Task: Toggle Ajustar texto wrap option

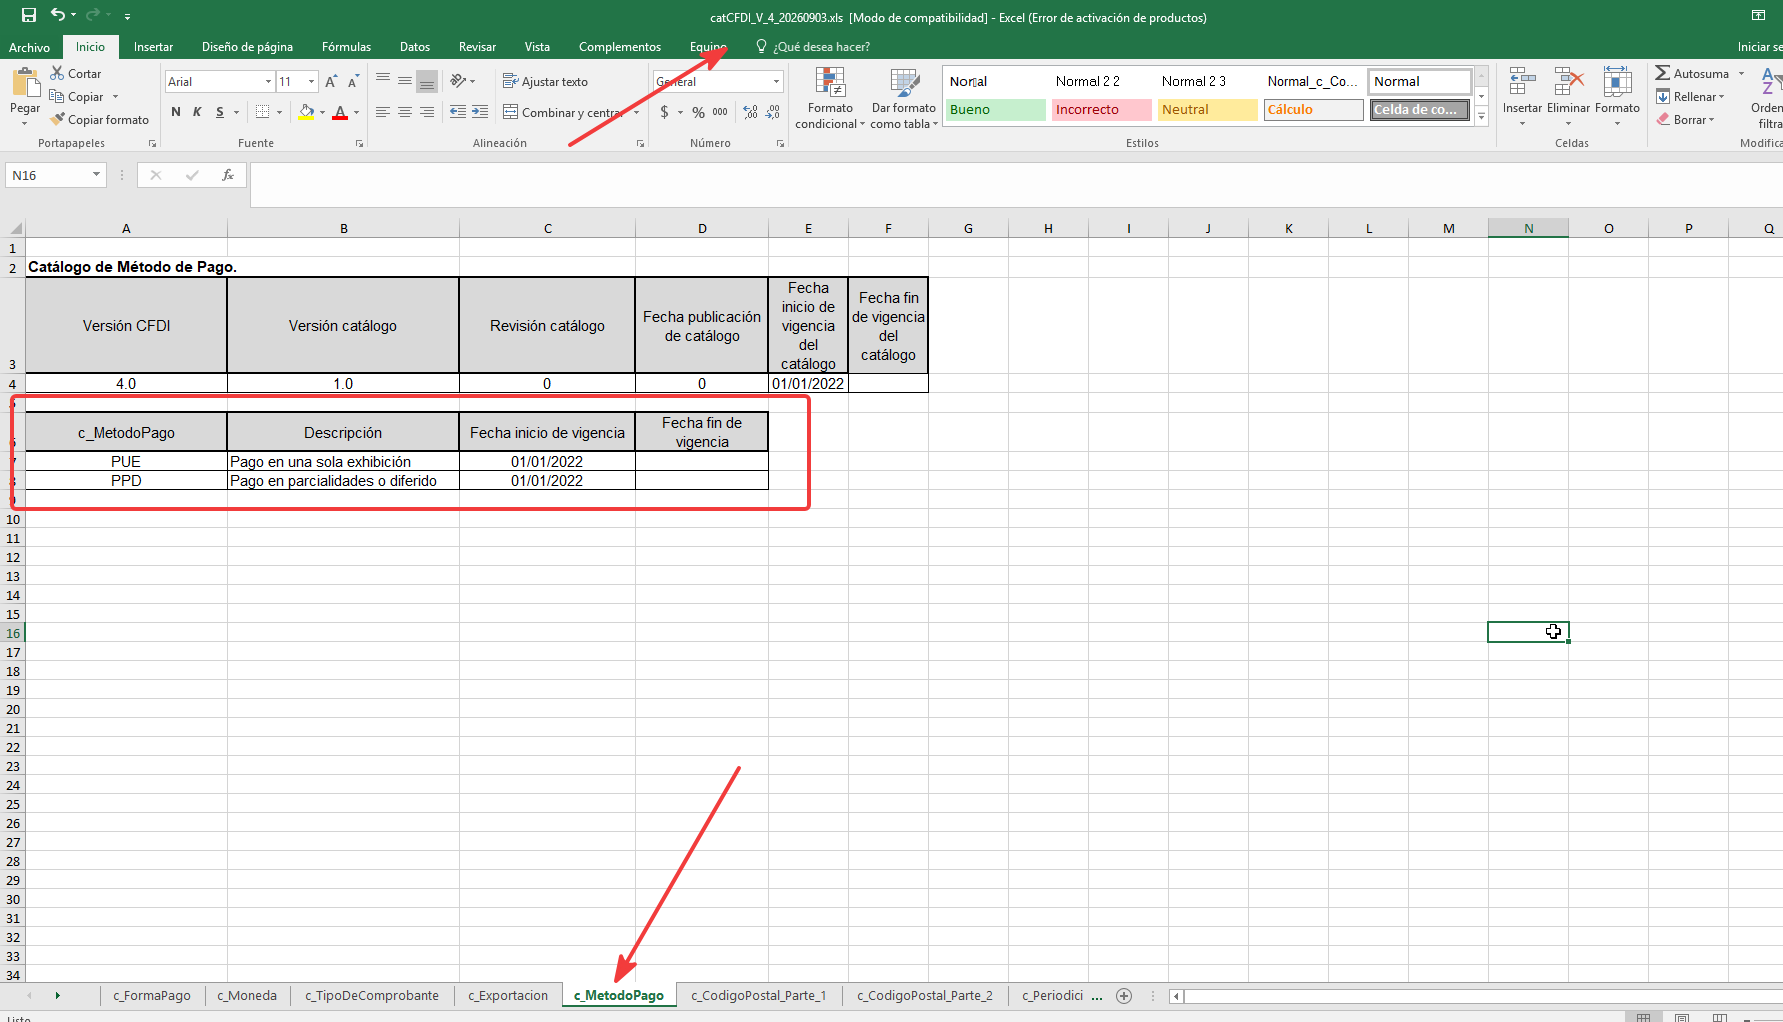Action: tap(545, 82)
